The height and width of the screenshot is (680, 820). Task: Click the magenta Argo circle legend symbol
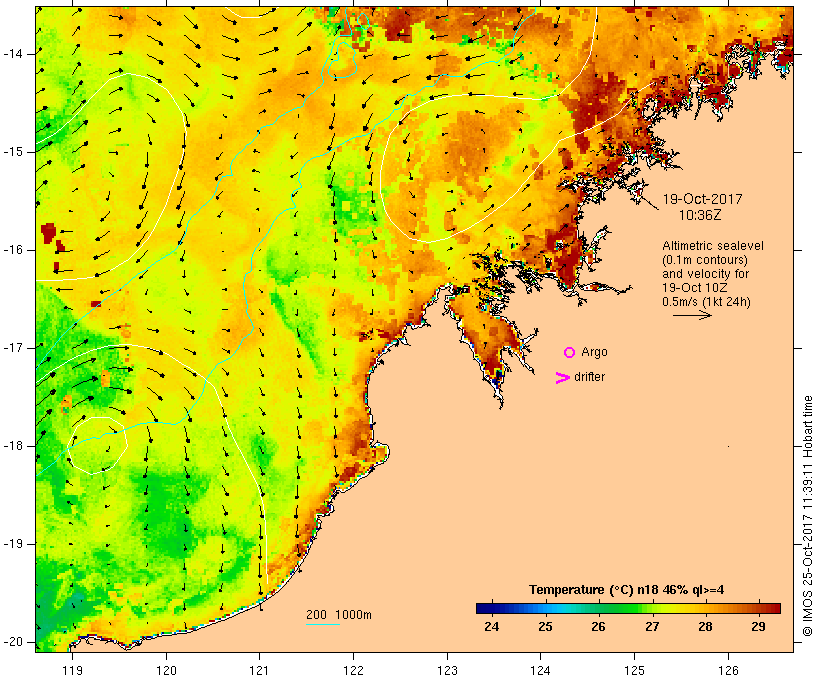[570, 353]
